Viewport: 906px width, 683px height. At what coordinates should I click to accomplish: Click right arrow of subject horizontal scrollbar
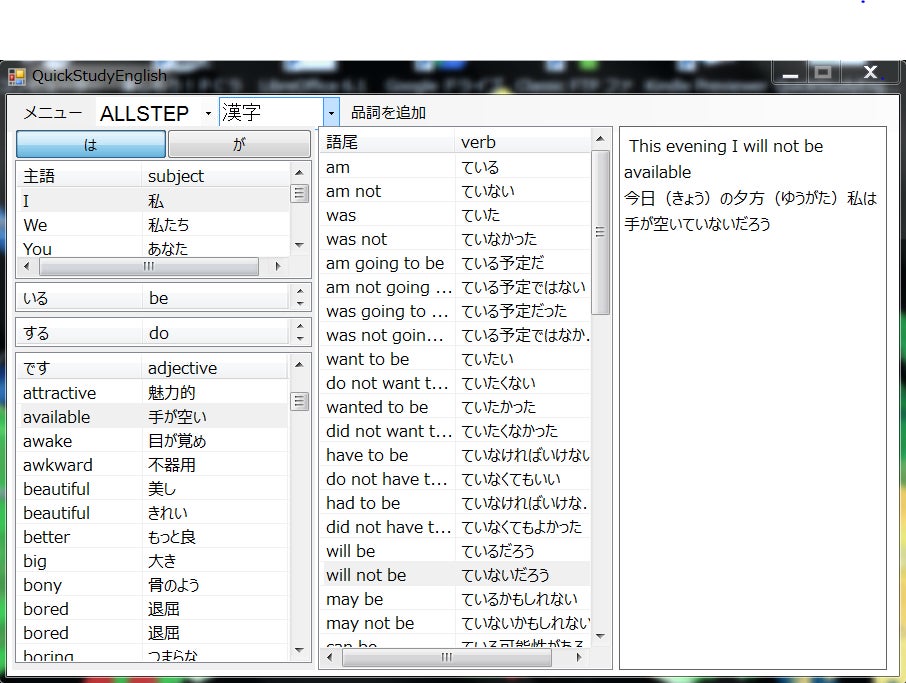click(278, 267)
